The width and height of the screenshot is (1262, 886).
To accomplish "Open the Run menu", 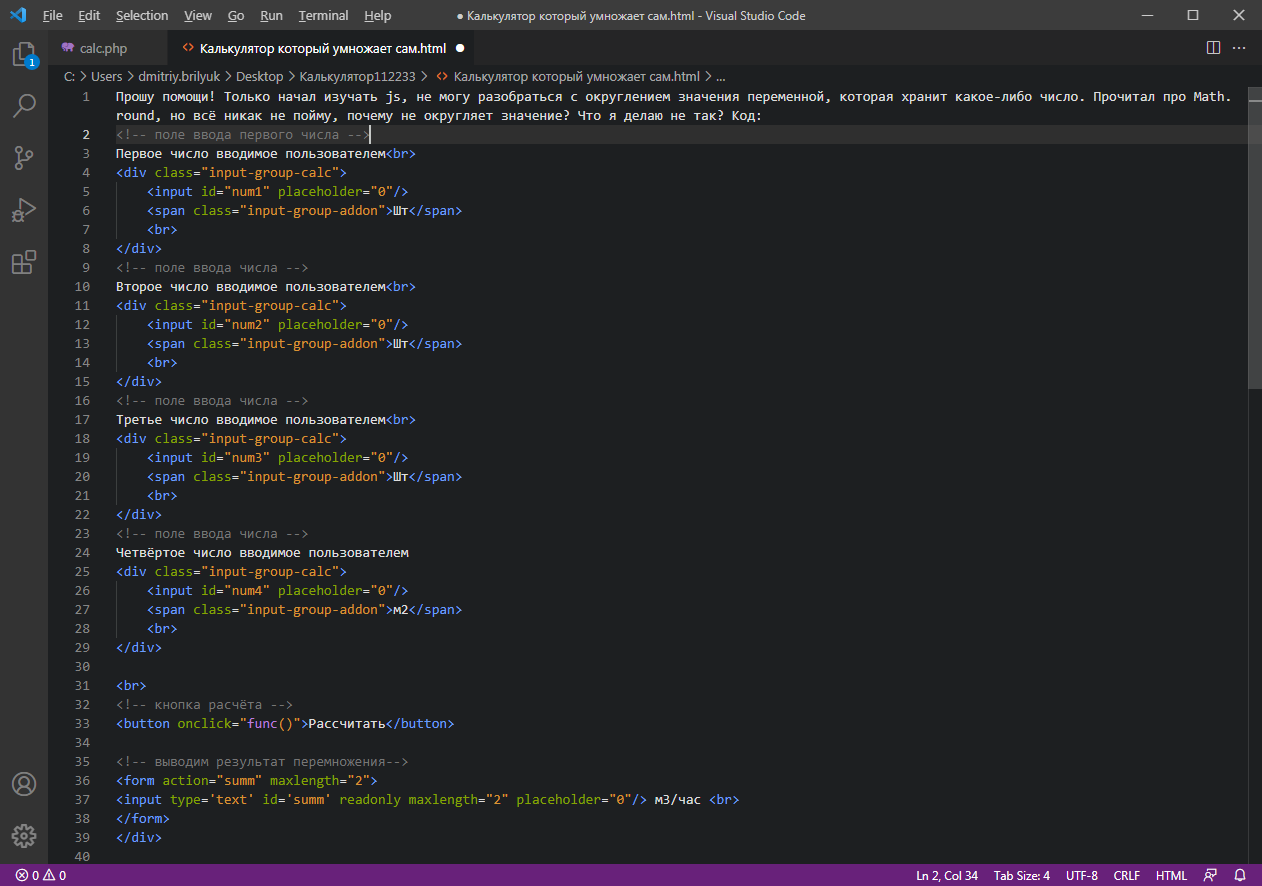I will (x=271, y=16).
